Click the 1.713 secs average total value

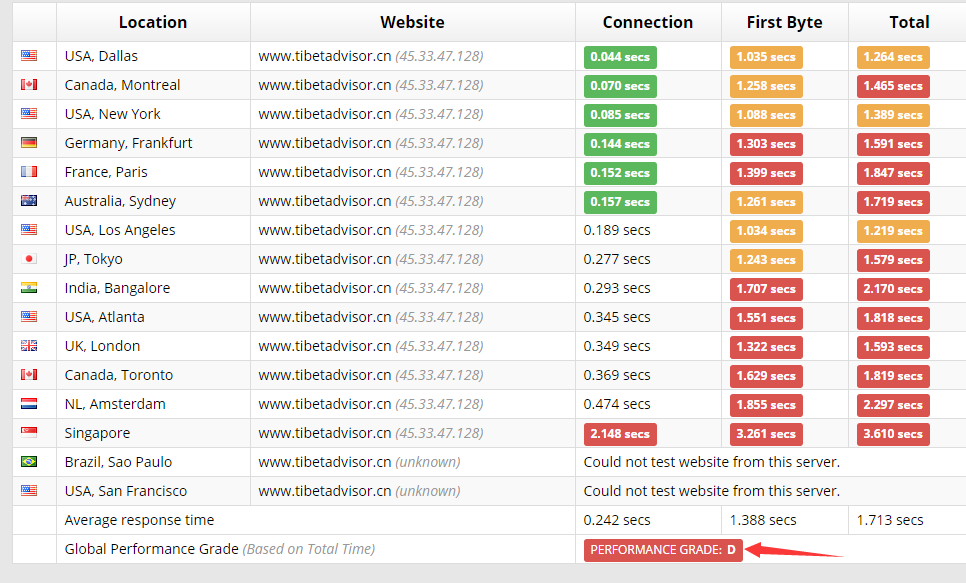890,520
